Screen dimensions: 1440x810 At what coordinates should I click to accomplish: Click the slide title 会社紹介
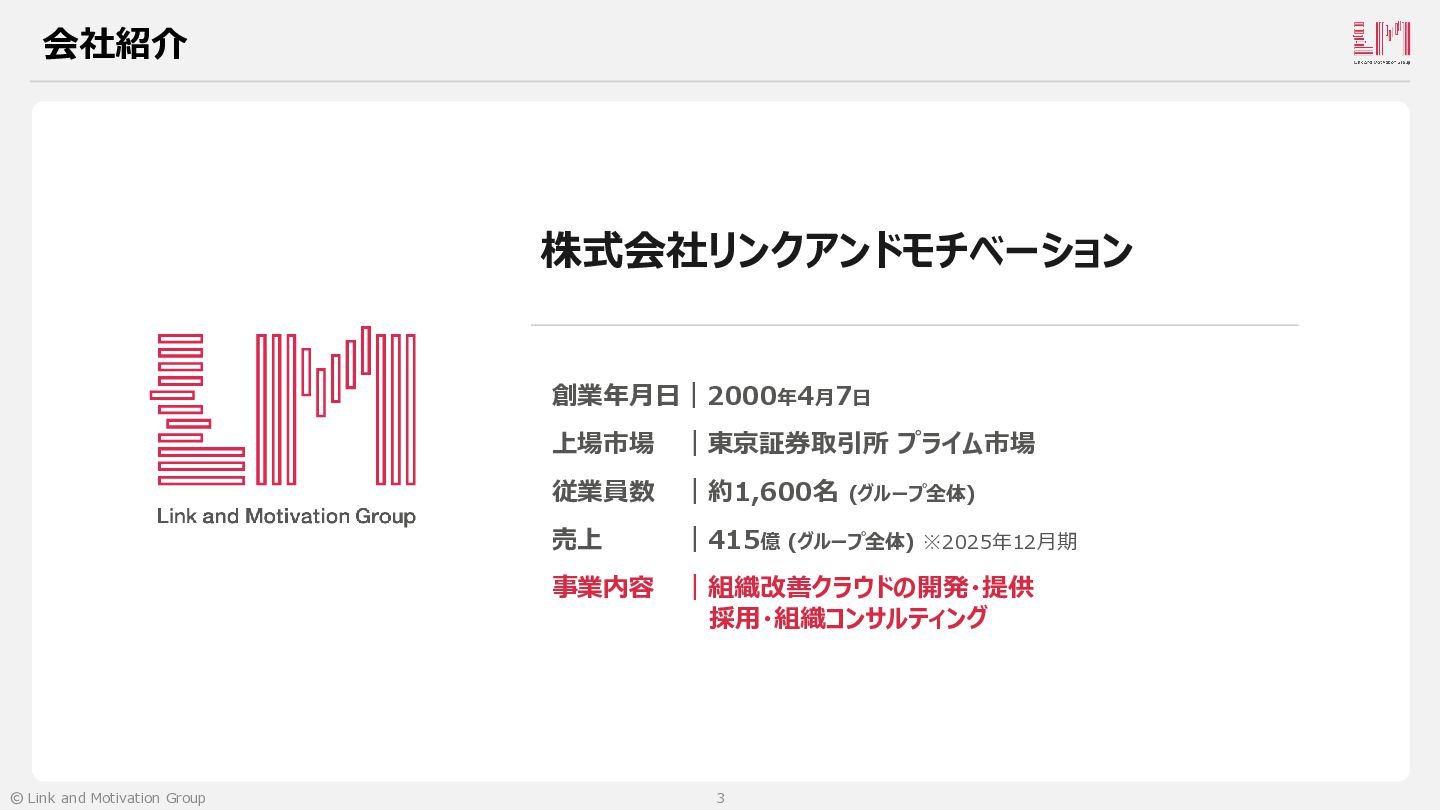pyautogui.click(x=115, y=44)
